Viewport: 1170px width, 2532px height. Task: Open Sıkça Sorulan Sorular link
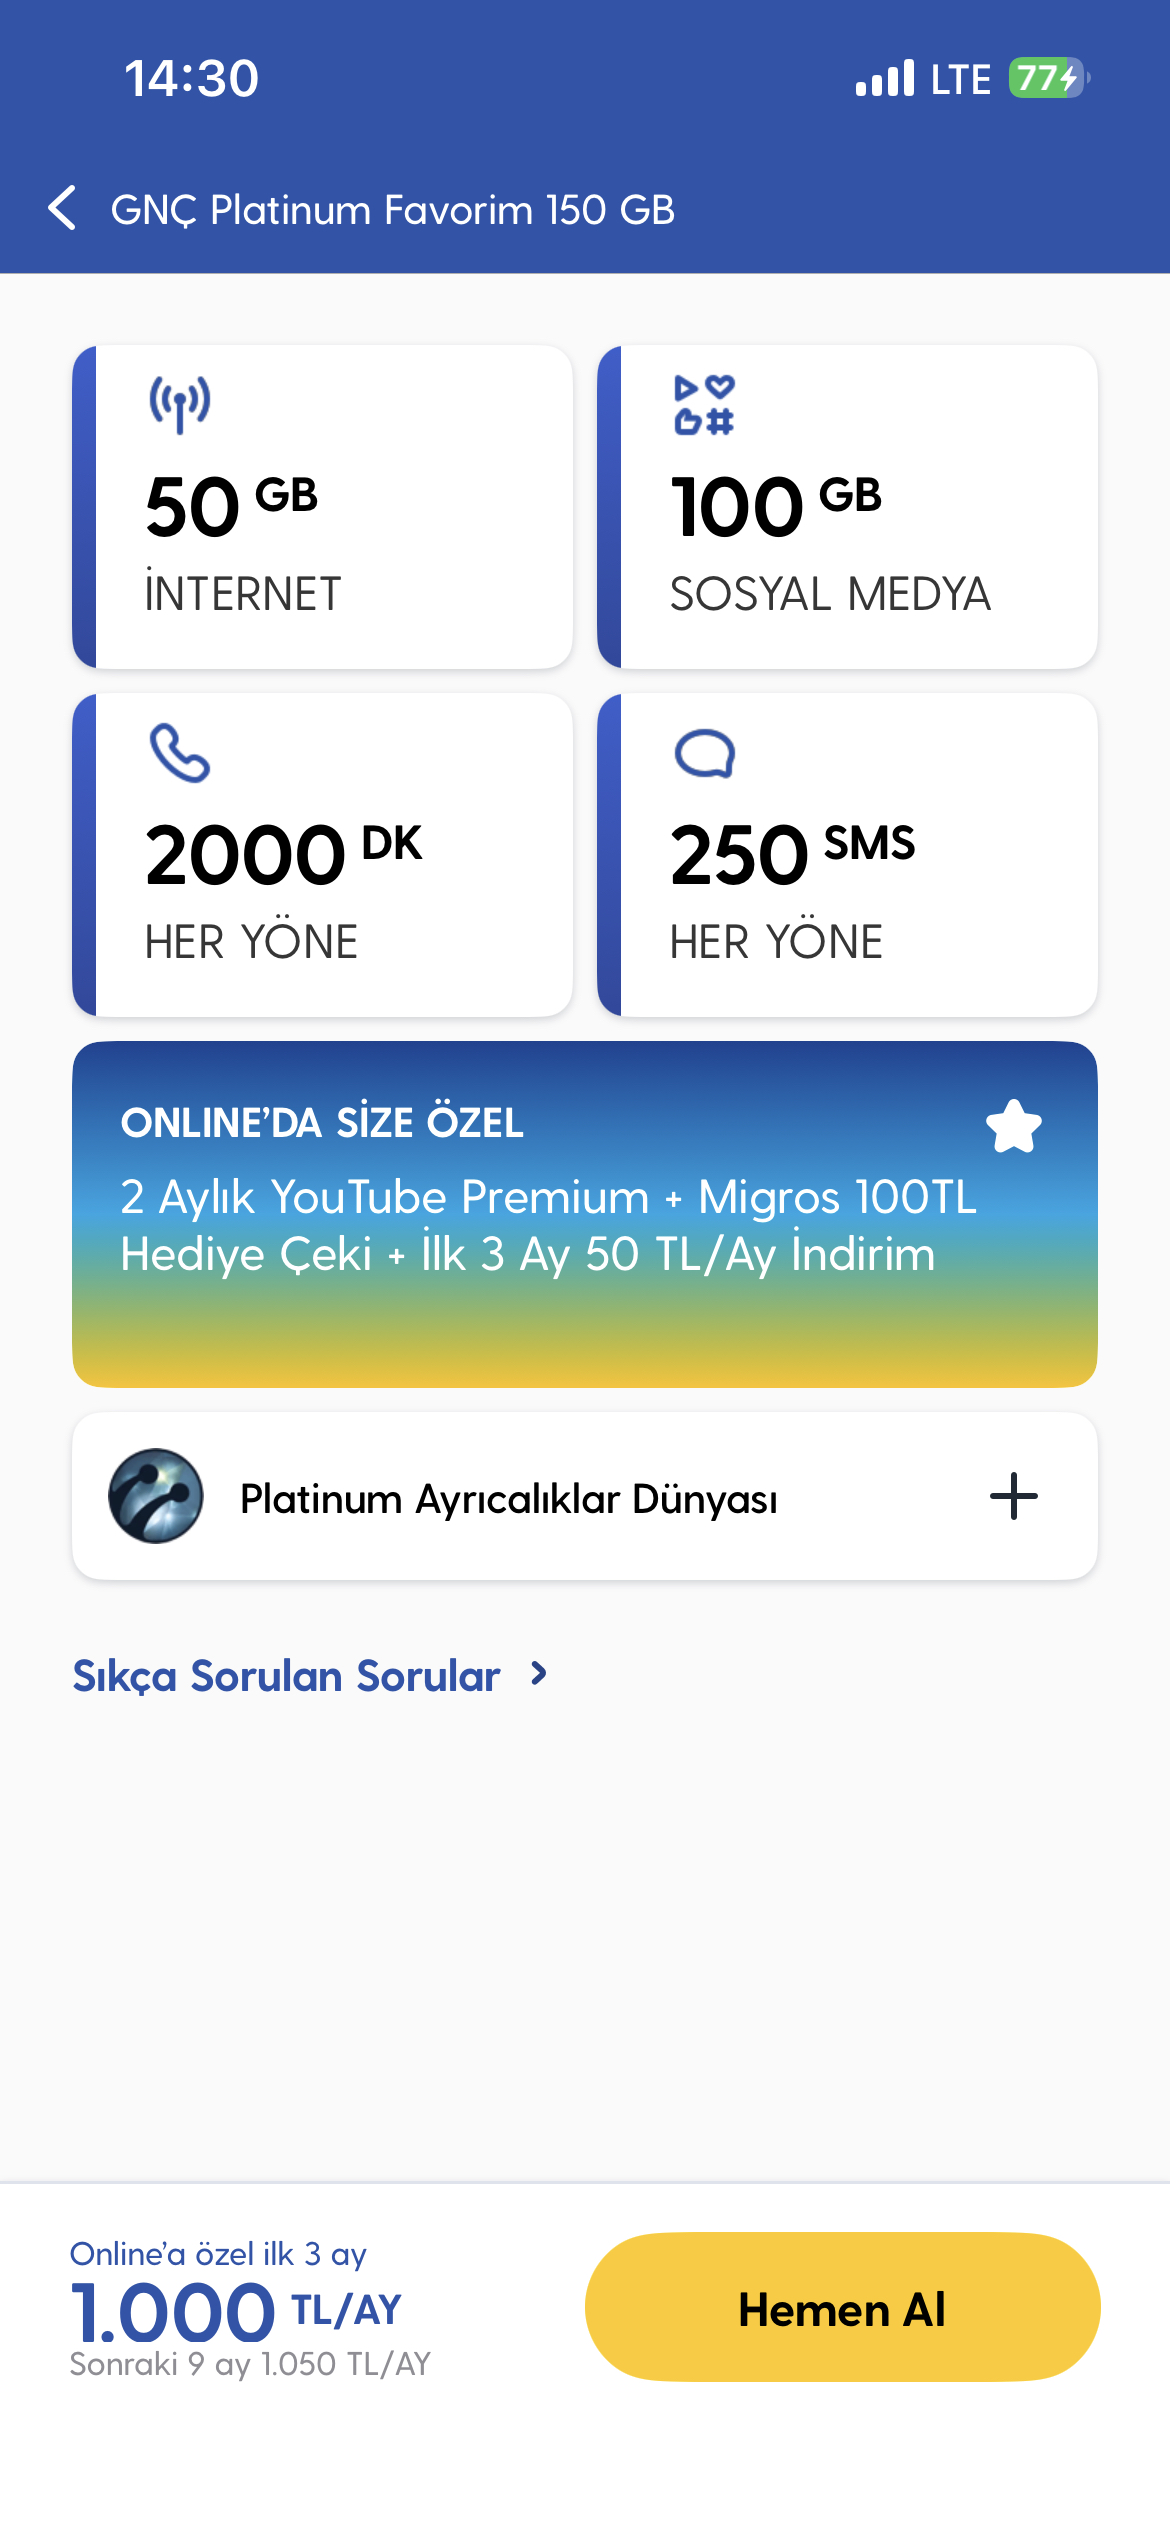(x=286, y=1676)
